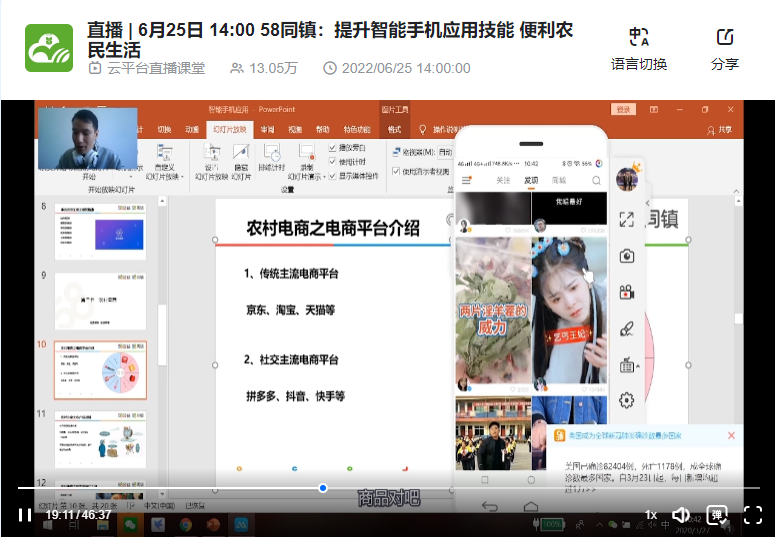775x537 pixels.
Task: Click the thumbnail panel scroll-down arrow
Action: click(x=162, y=494)
